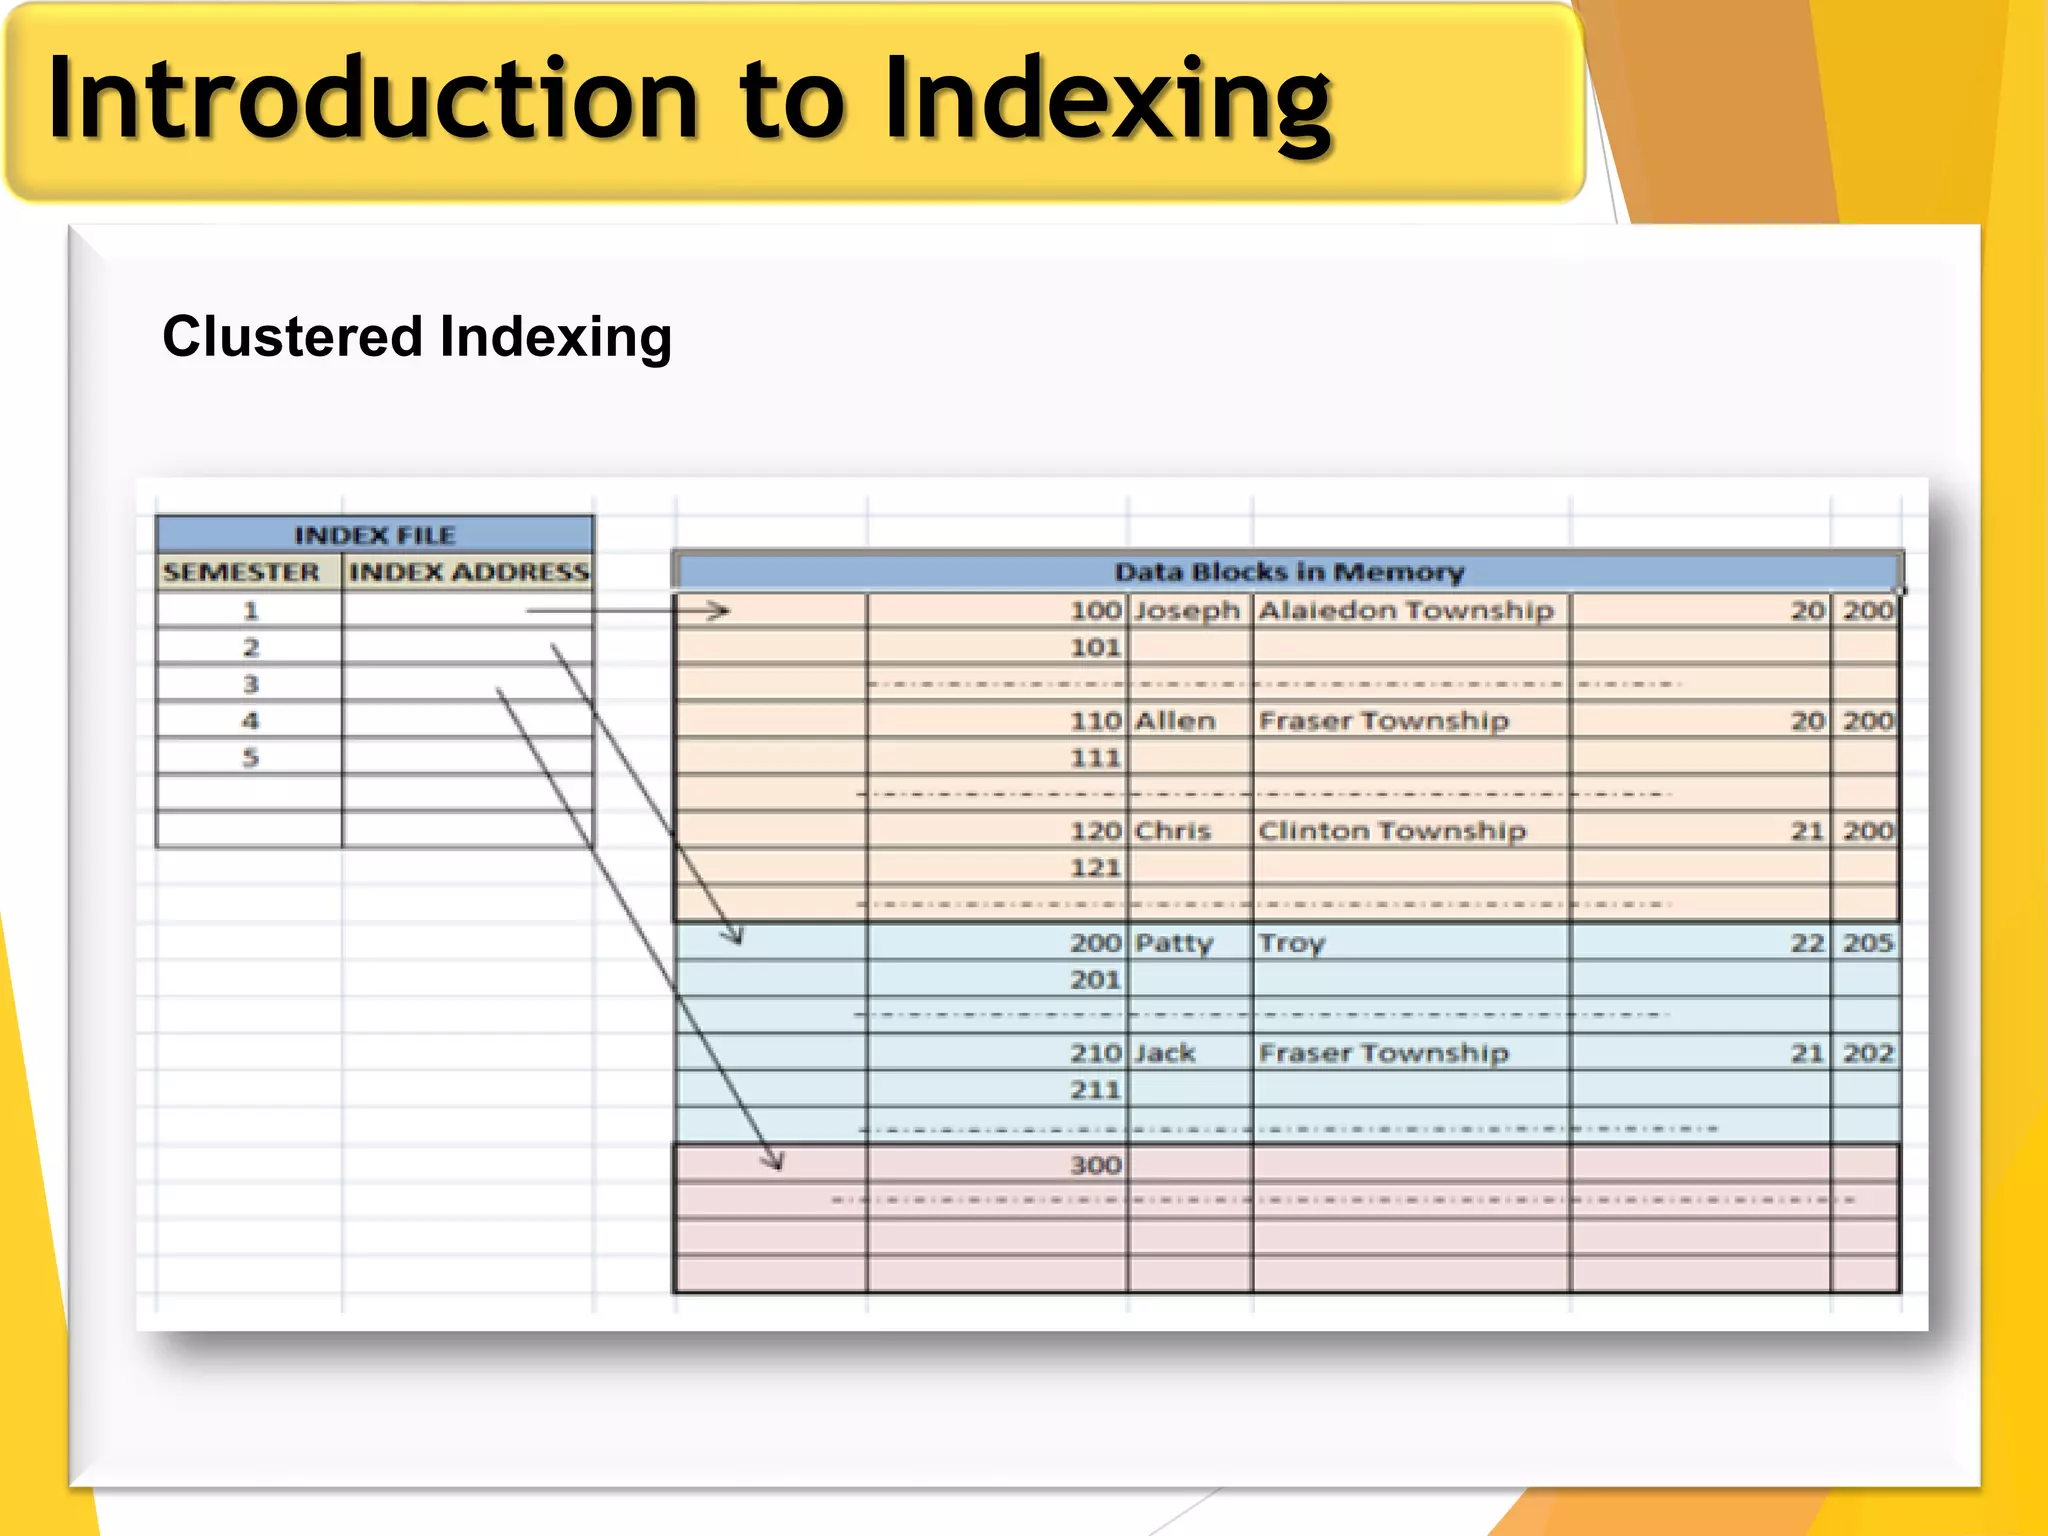Click age value 21 in Chris's row
The width and height of the screenshot is (2048, 1536).
pos(1700,831)
